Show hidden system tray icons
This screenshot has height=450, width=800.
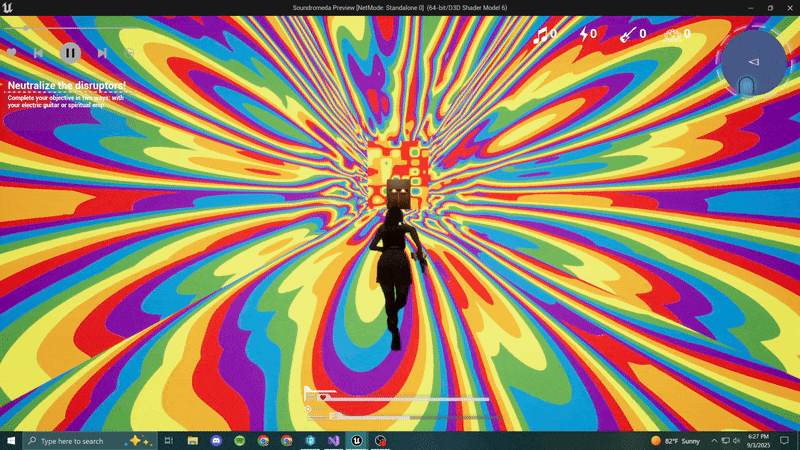click(x=714, y=441)
